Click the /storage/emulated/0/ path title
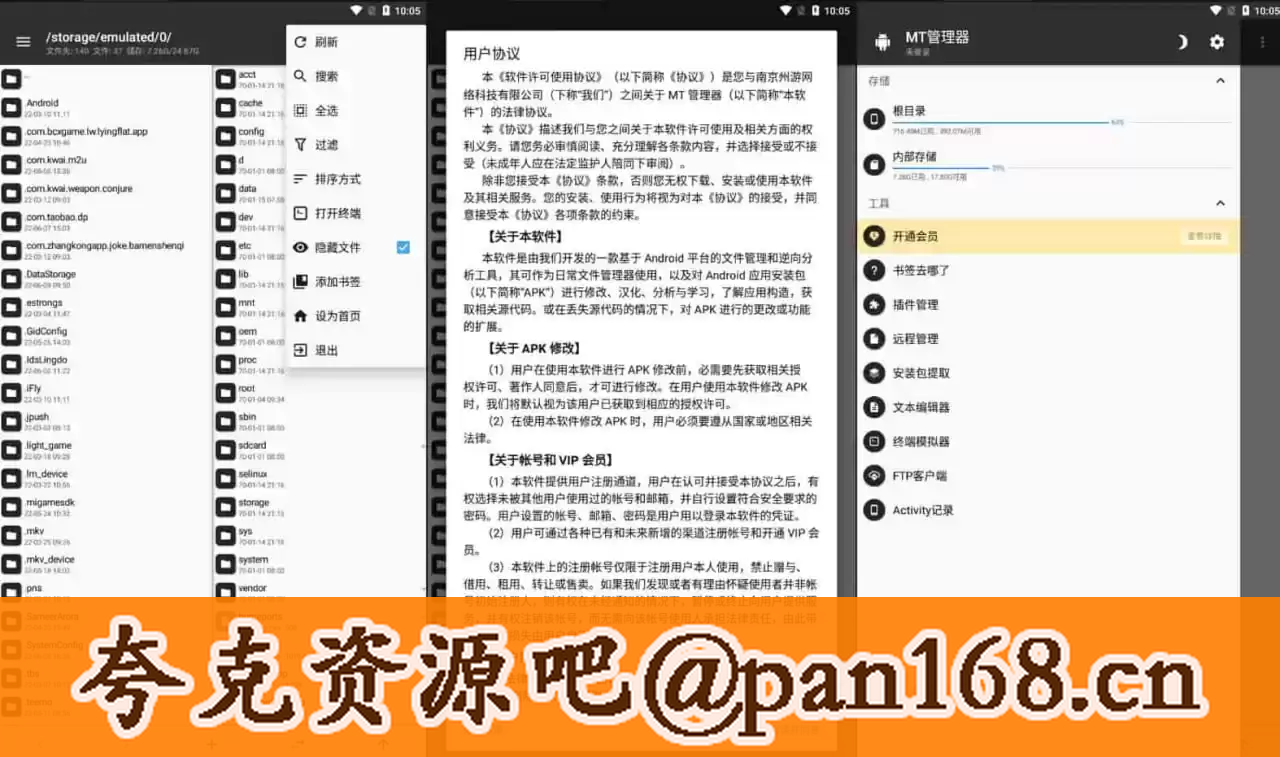 [x=108, y=37]
